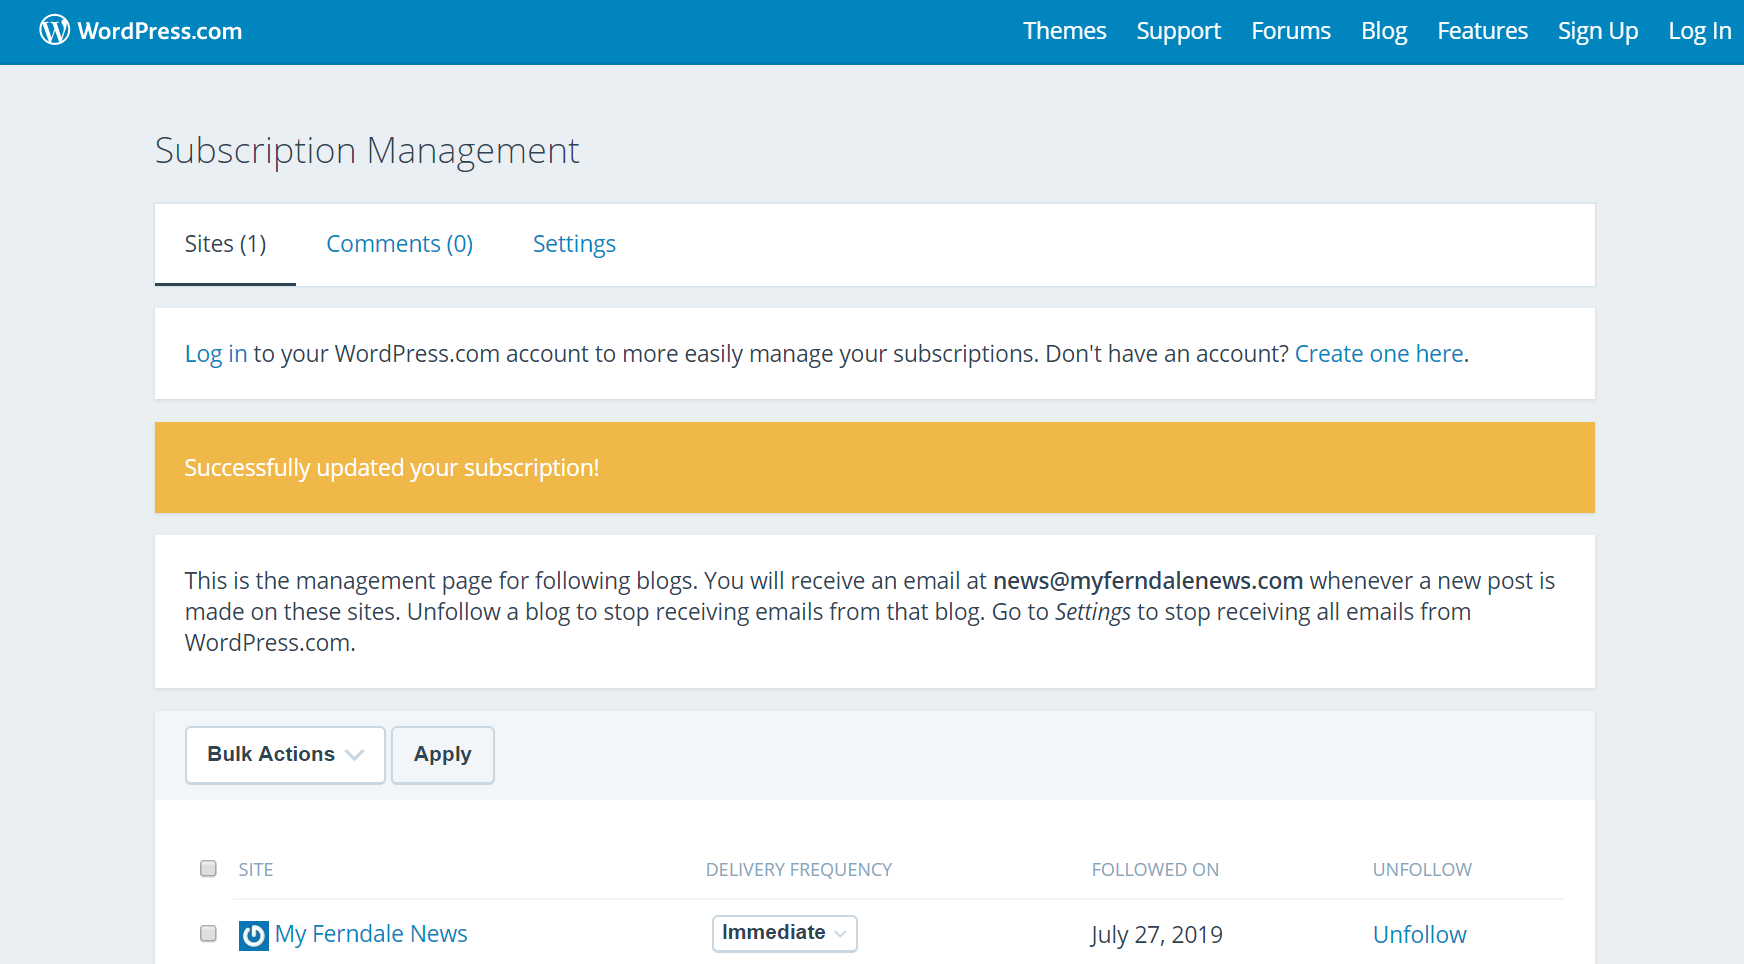Open the Bulk Actions dropdown
This screenshot has width=1744, height=964.
click(285, 755)
